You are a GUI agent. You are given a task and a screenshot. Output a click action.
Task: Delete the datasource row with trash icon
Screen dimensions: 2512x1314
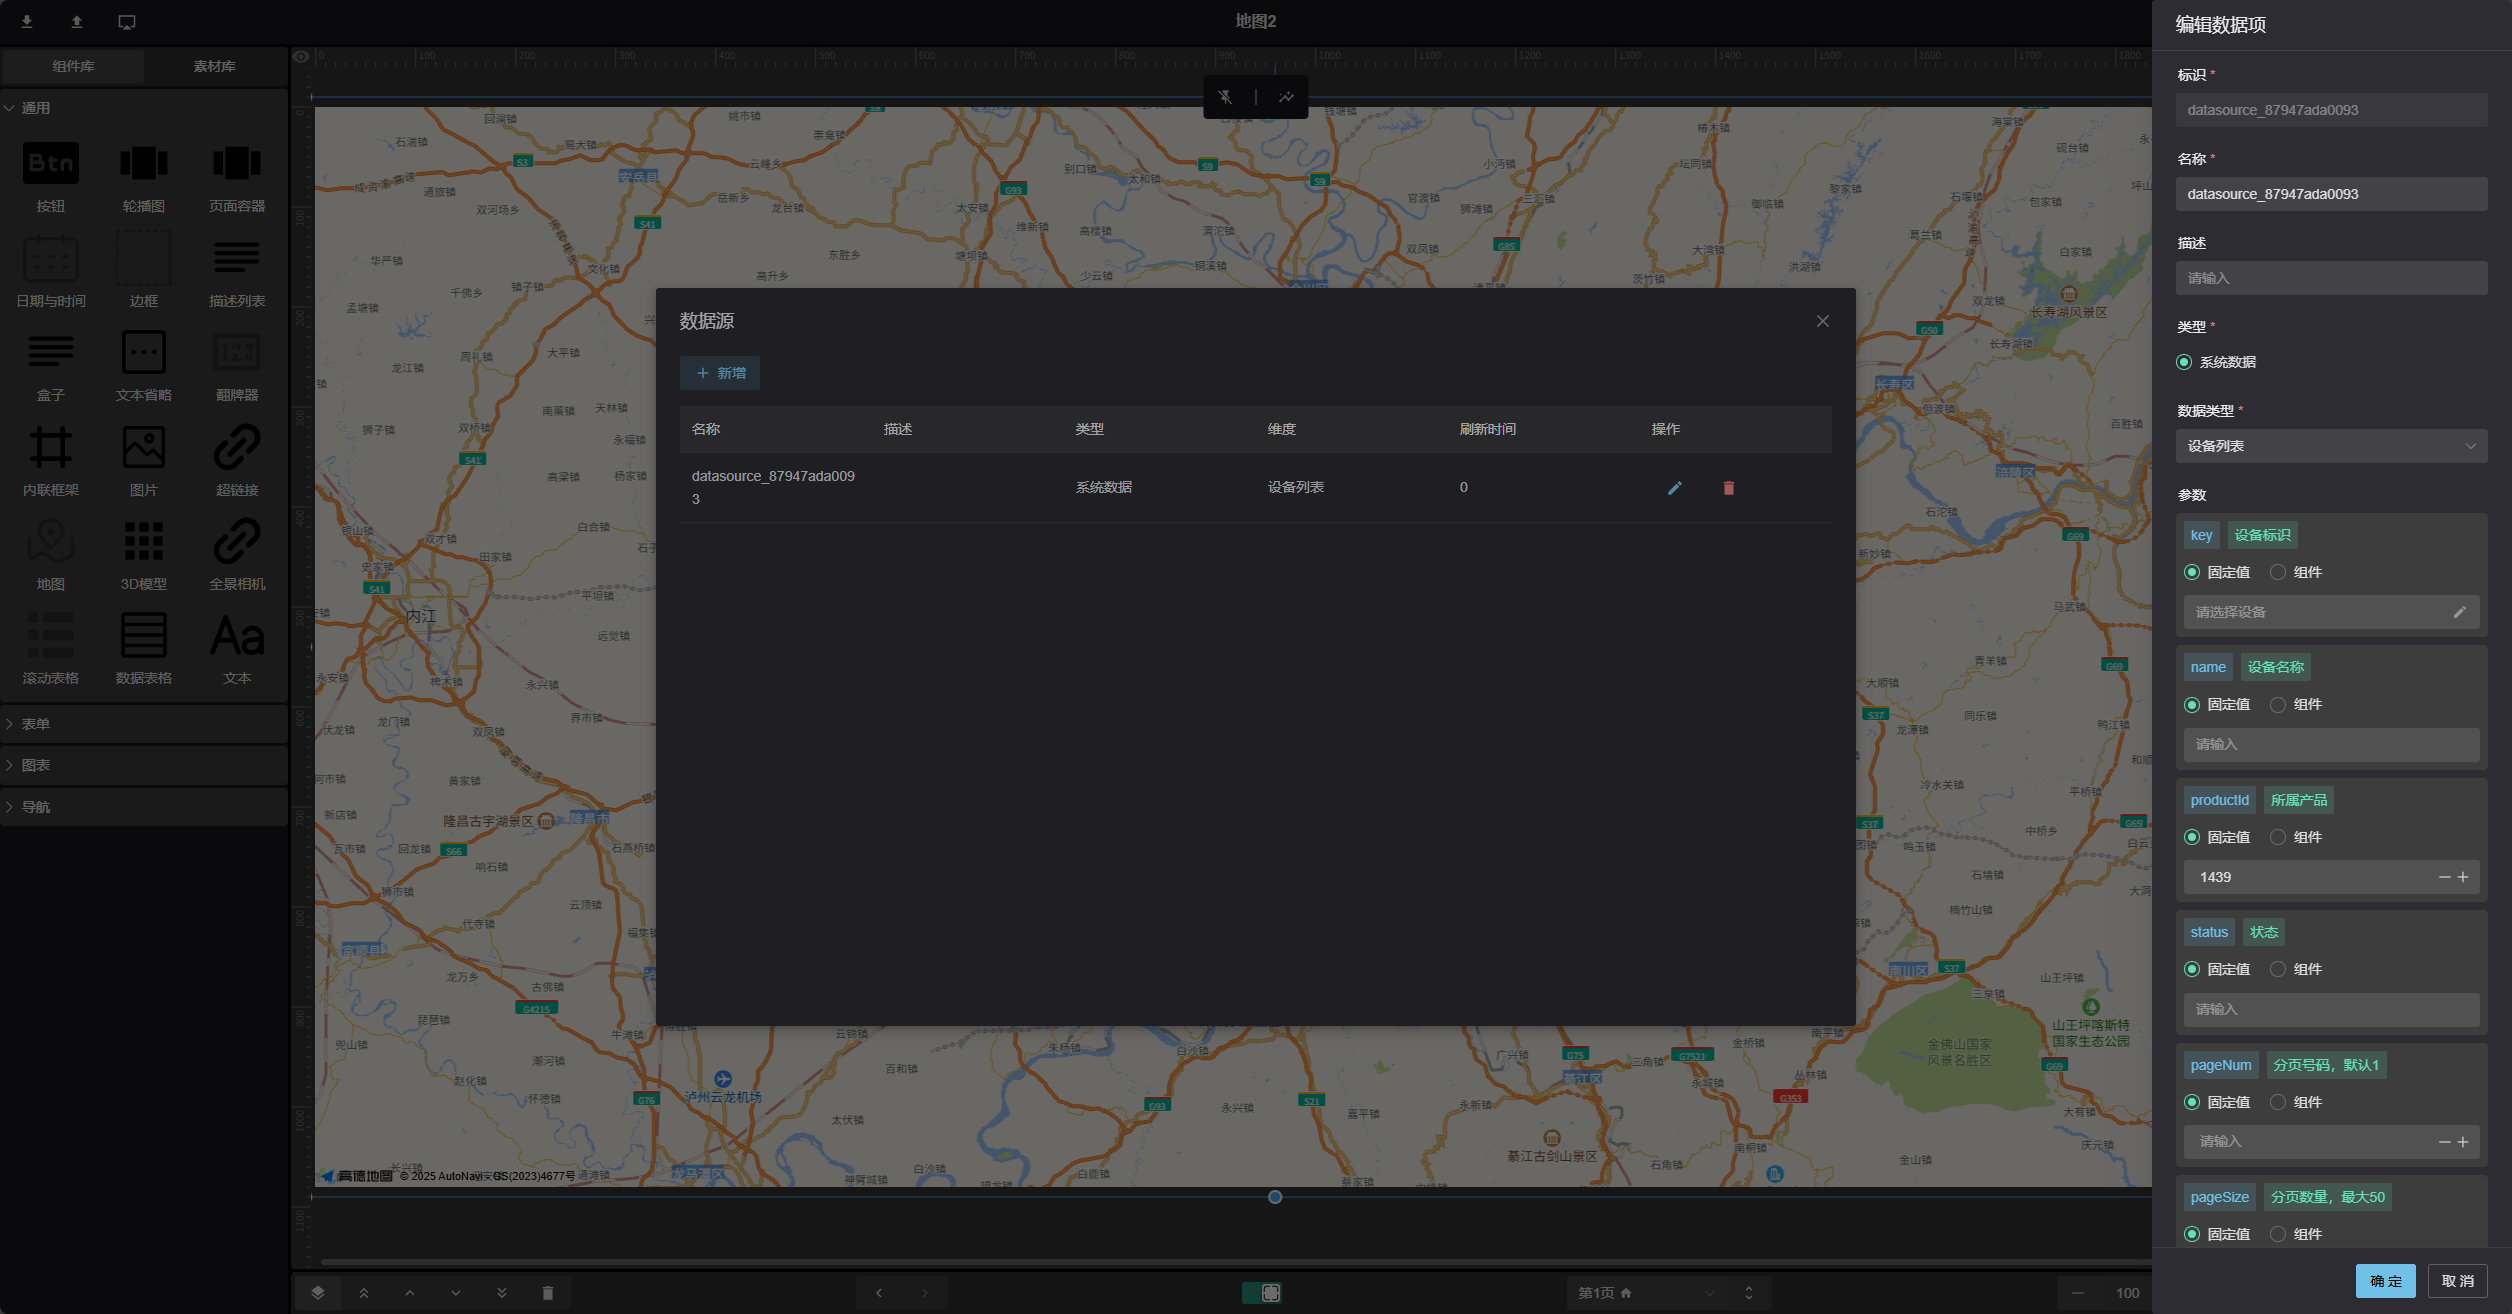1729,488
